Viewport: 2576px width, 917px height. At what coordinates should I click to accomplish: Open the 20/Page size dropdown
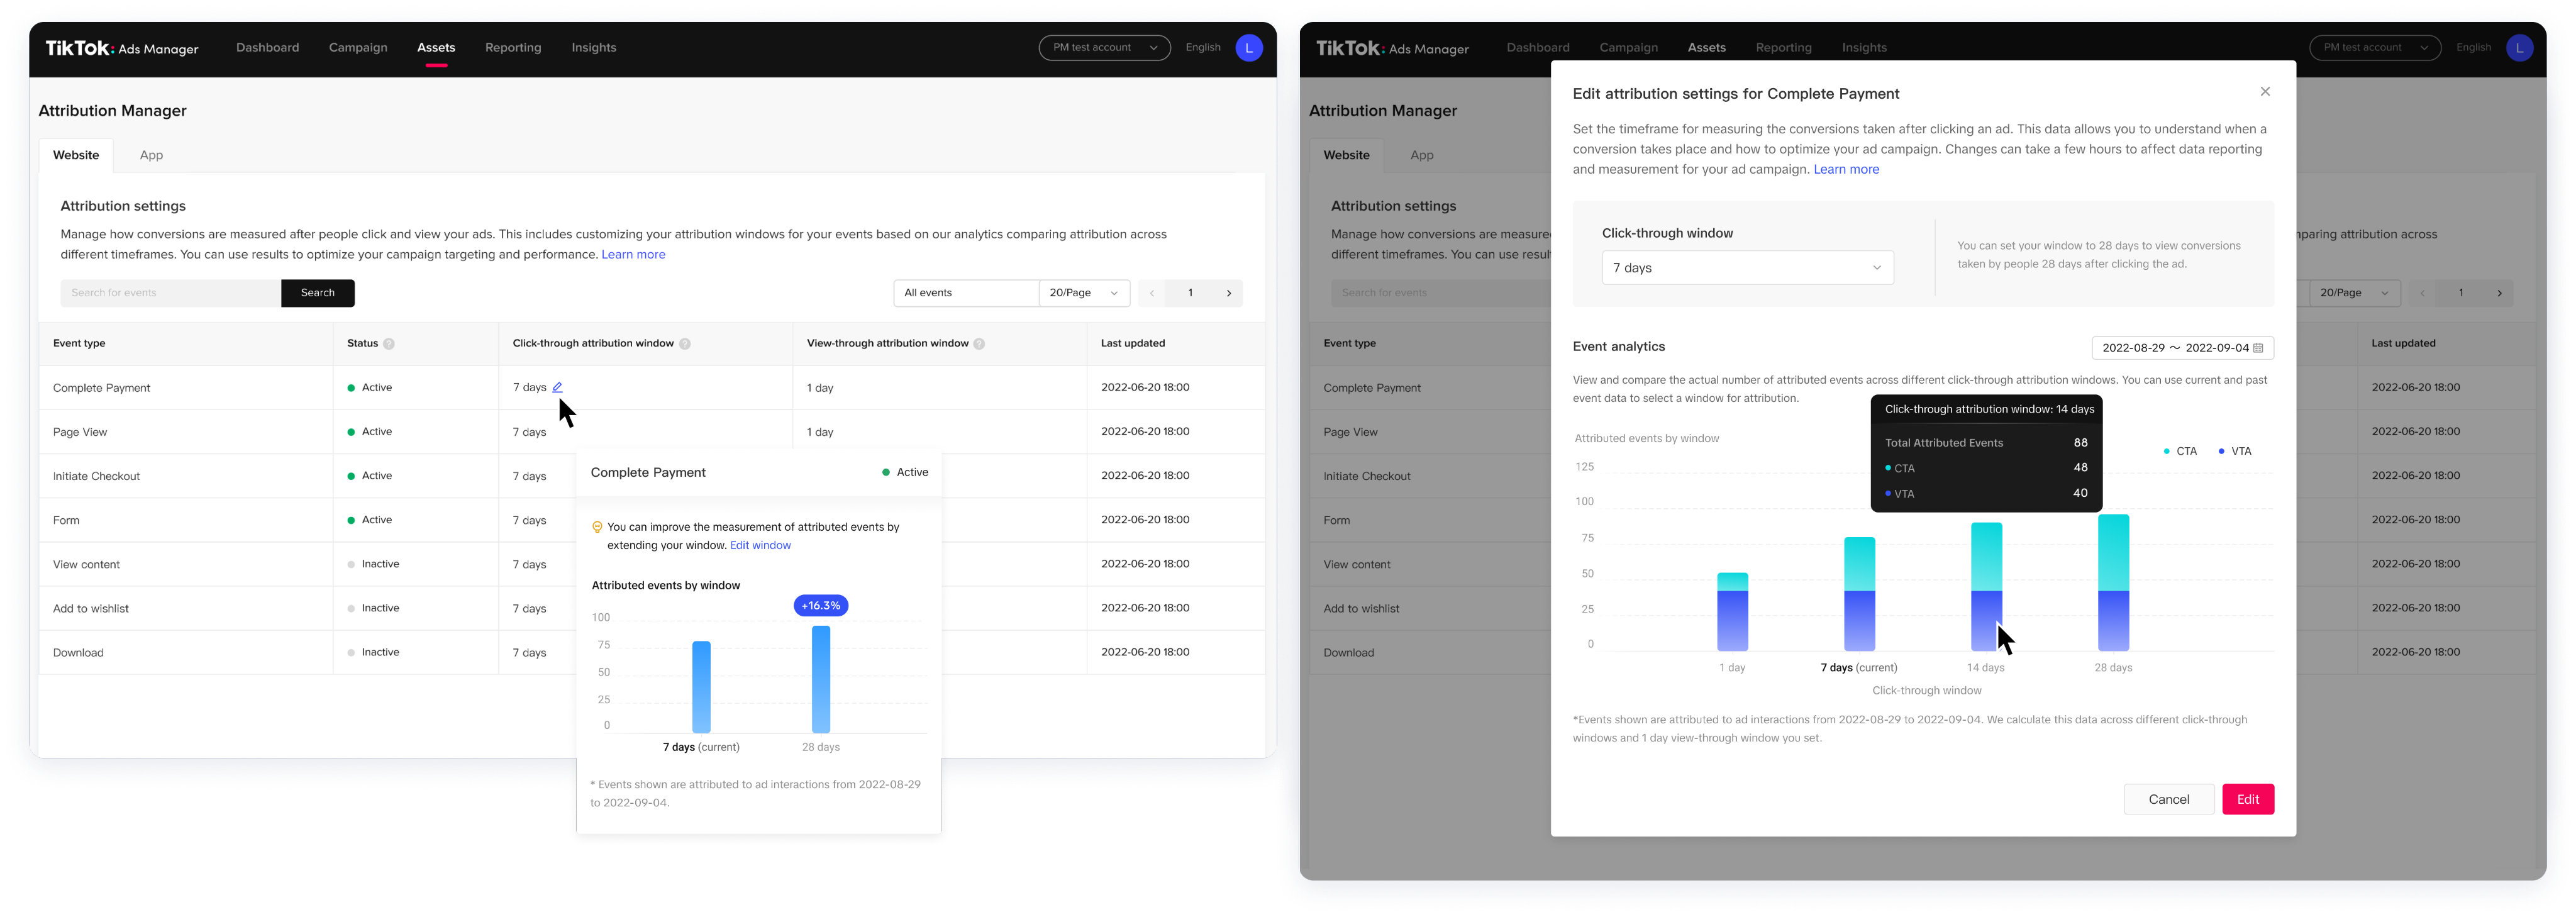coord(1084,293)
